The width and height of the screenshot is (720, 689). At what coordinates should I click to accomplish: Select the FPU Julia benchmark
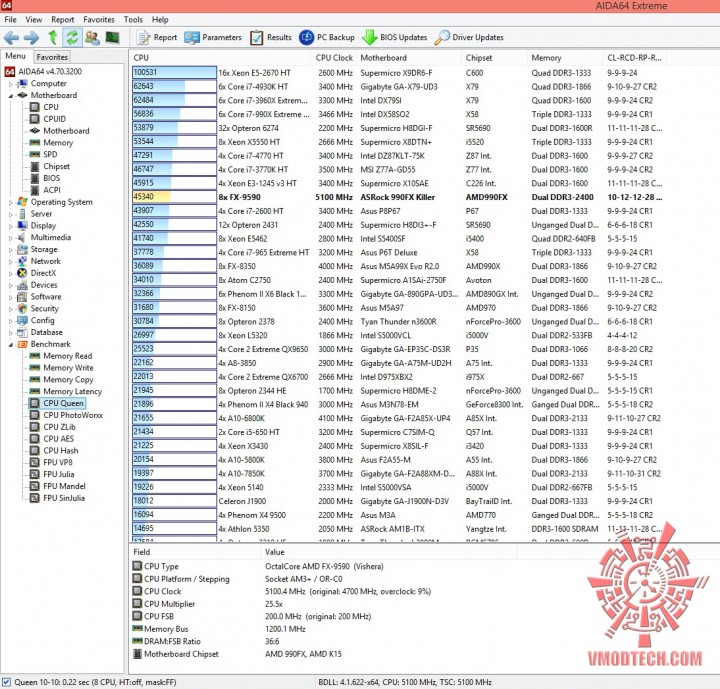(52, 474)
